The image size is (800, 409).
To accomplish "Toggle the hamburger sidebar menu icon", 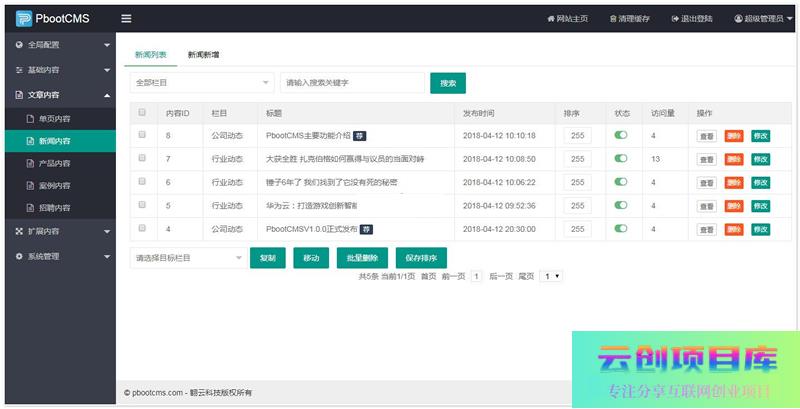I will click(126, 18).
